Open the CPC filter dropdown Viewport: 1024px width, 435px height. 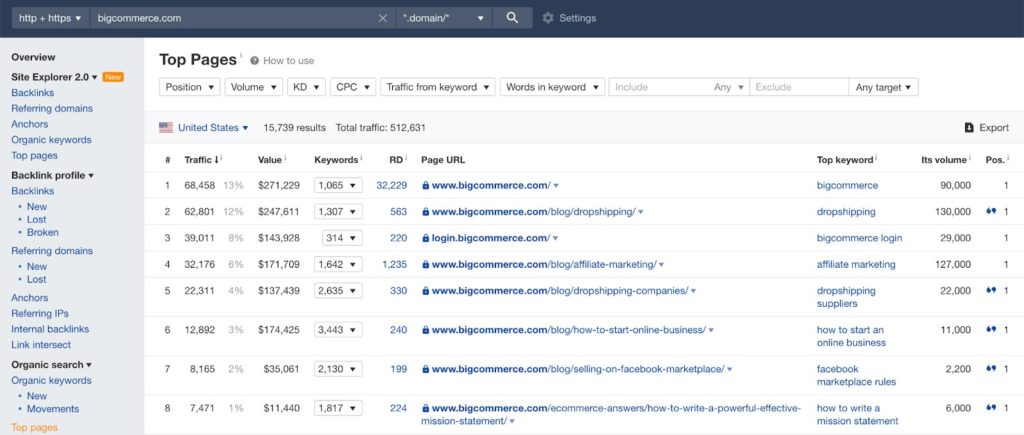(353, 87)
